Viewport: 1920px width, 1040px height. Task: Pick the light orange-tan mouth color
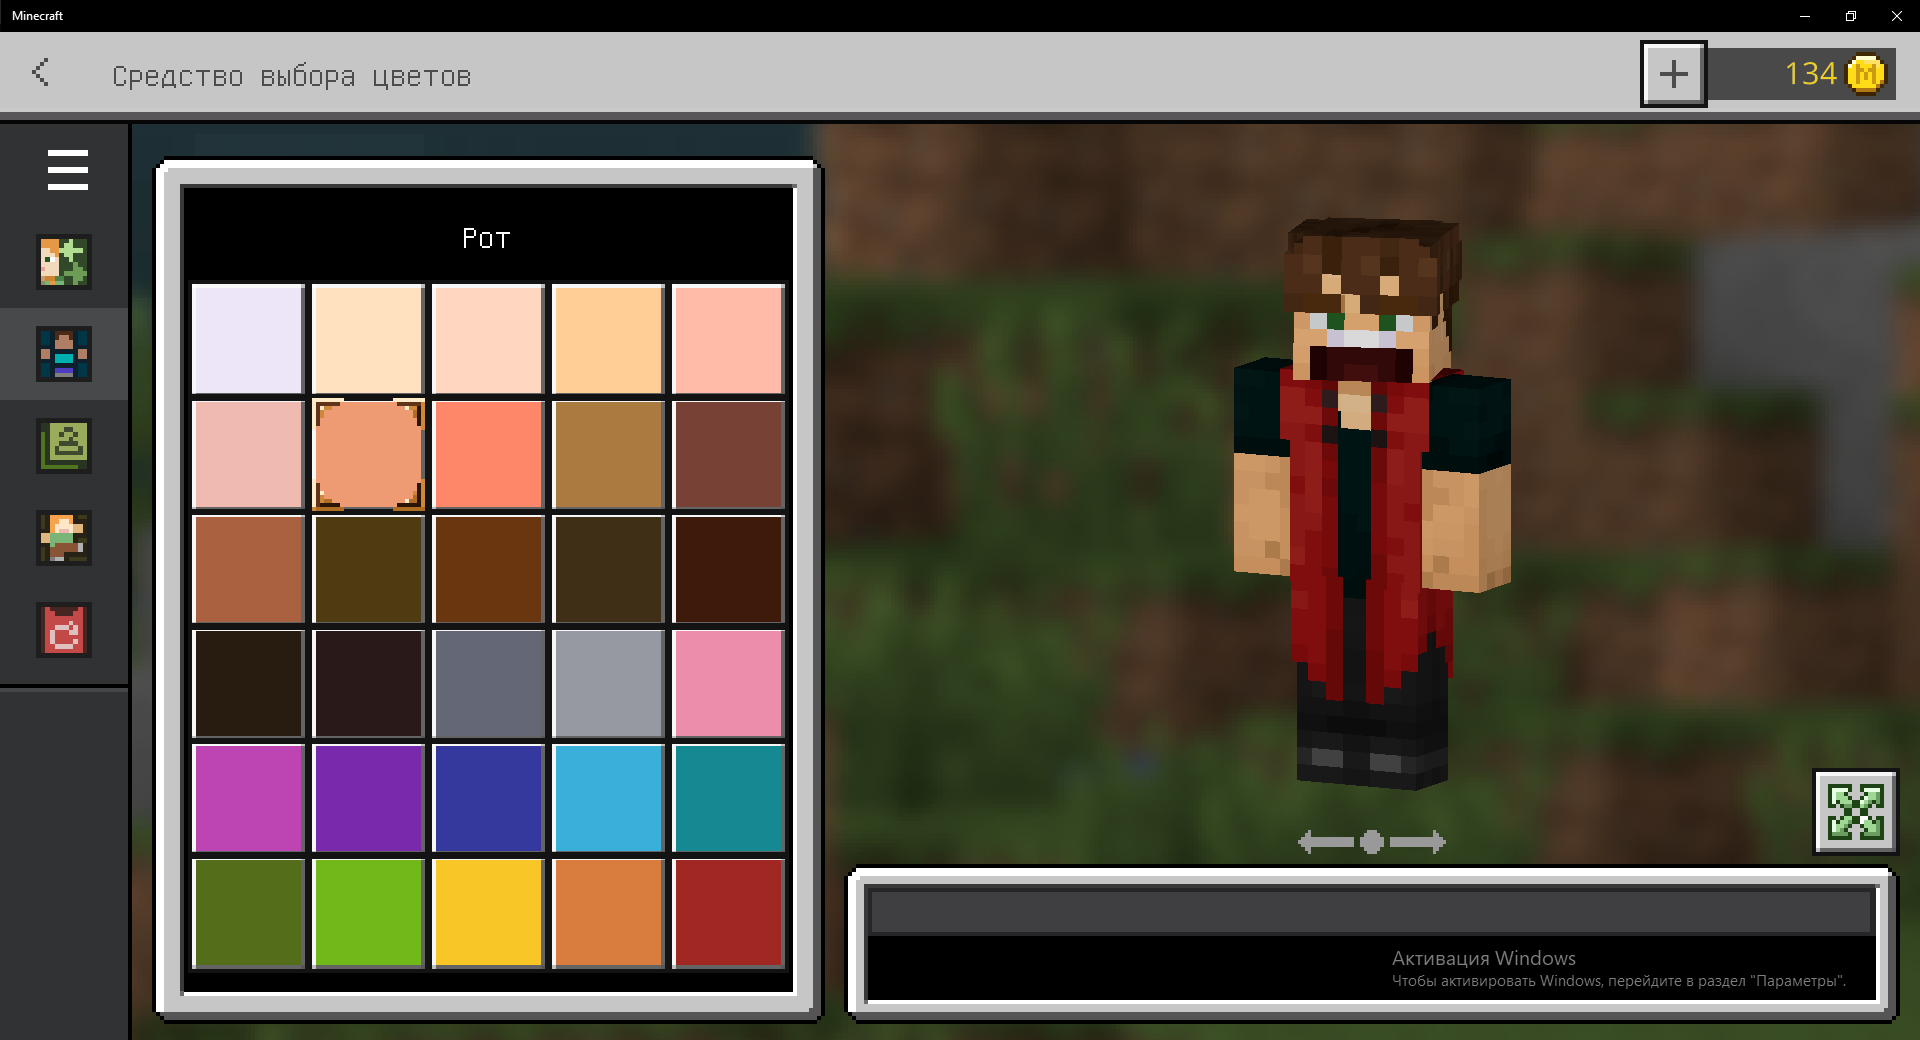608,339
